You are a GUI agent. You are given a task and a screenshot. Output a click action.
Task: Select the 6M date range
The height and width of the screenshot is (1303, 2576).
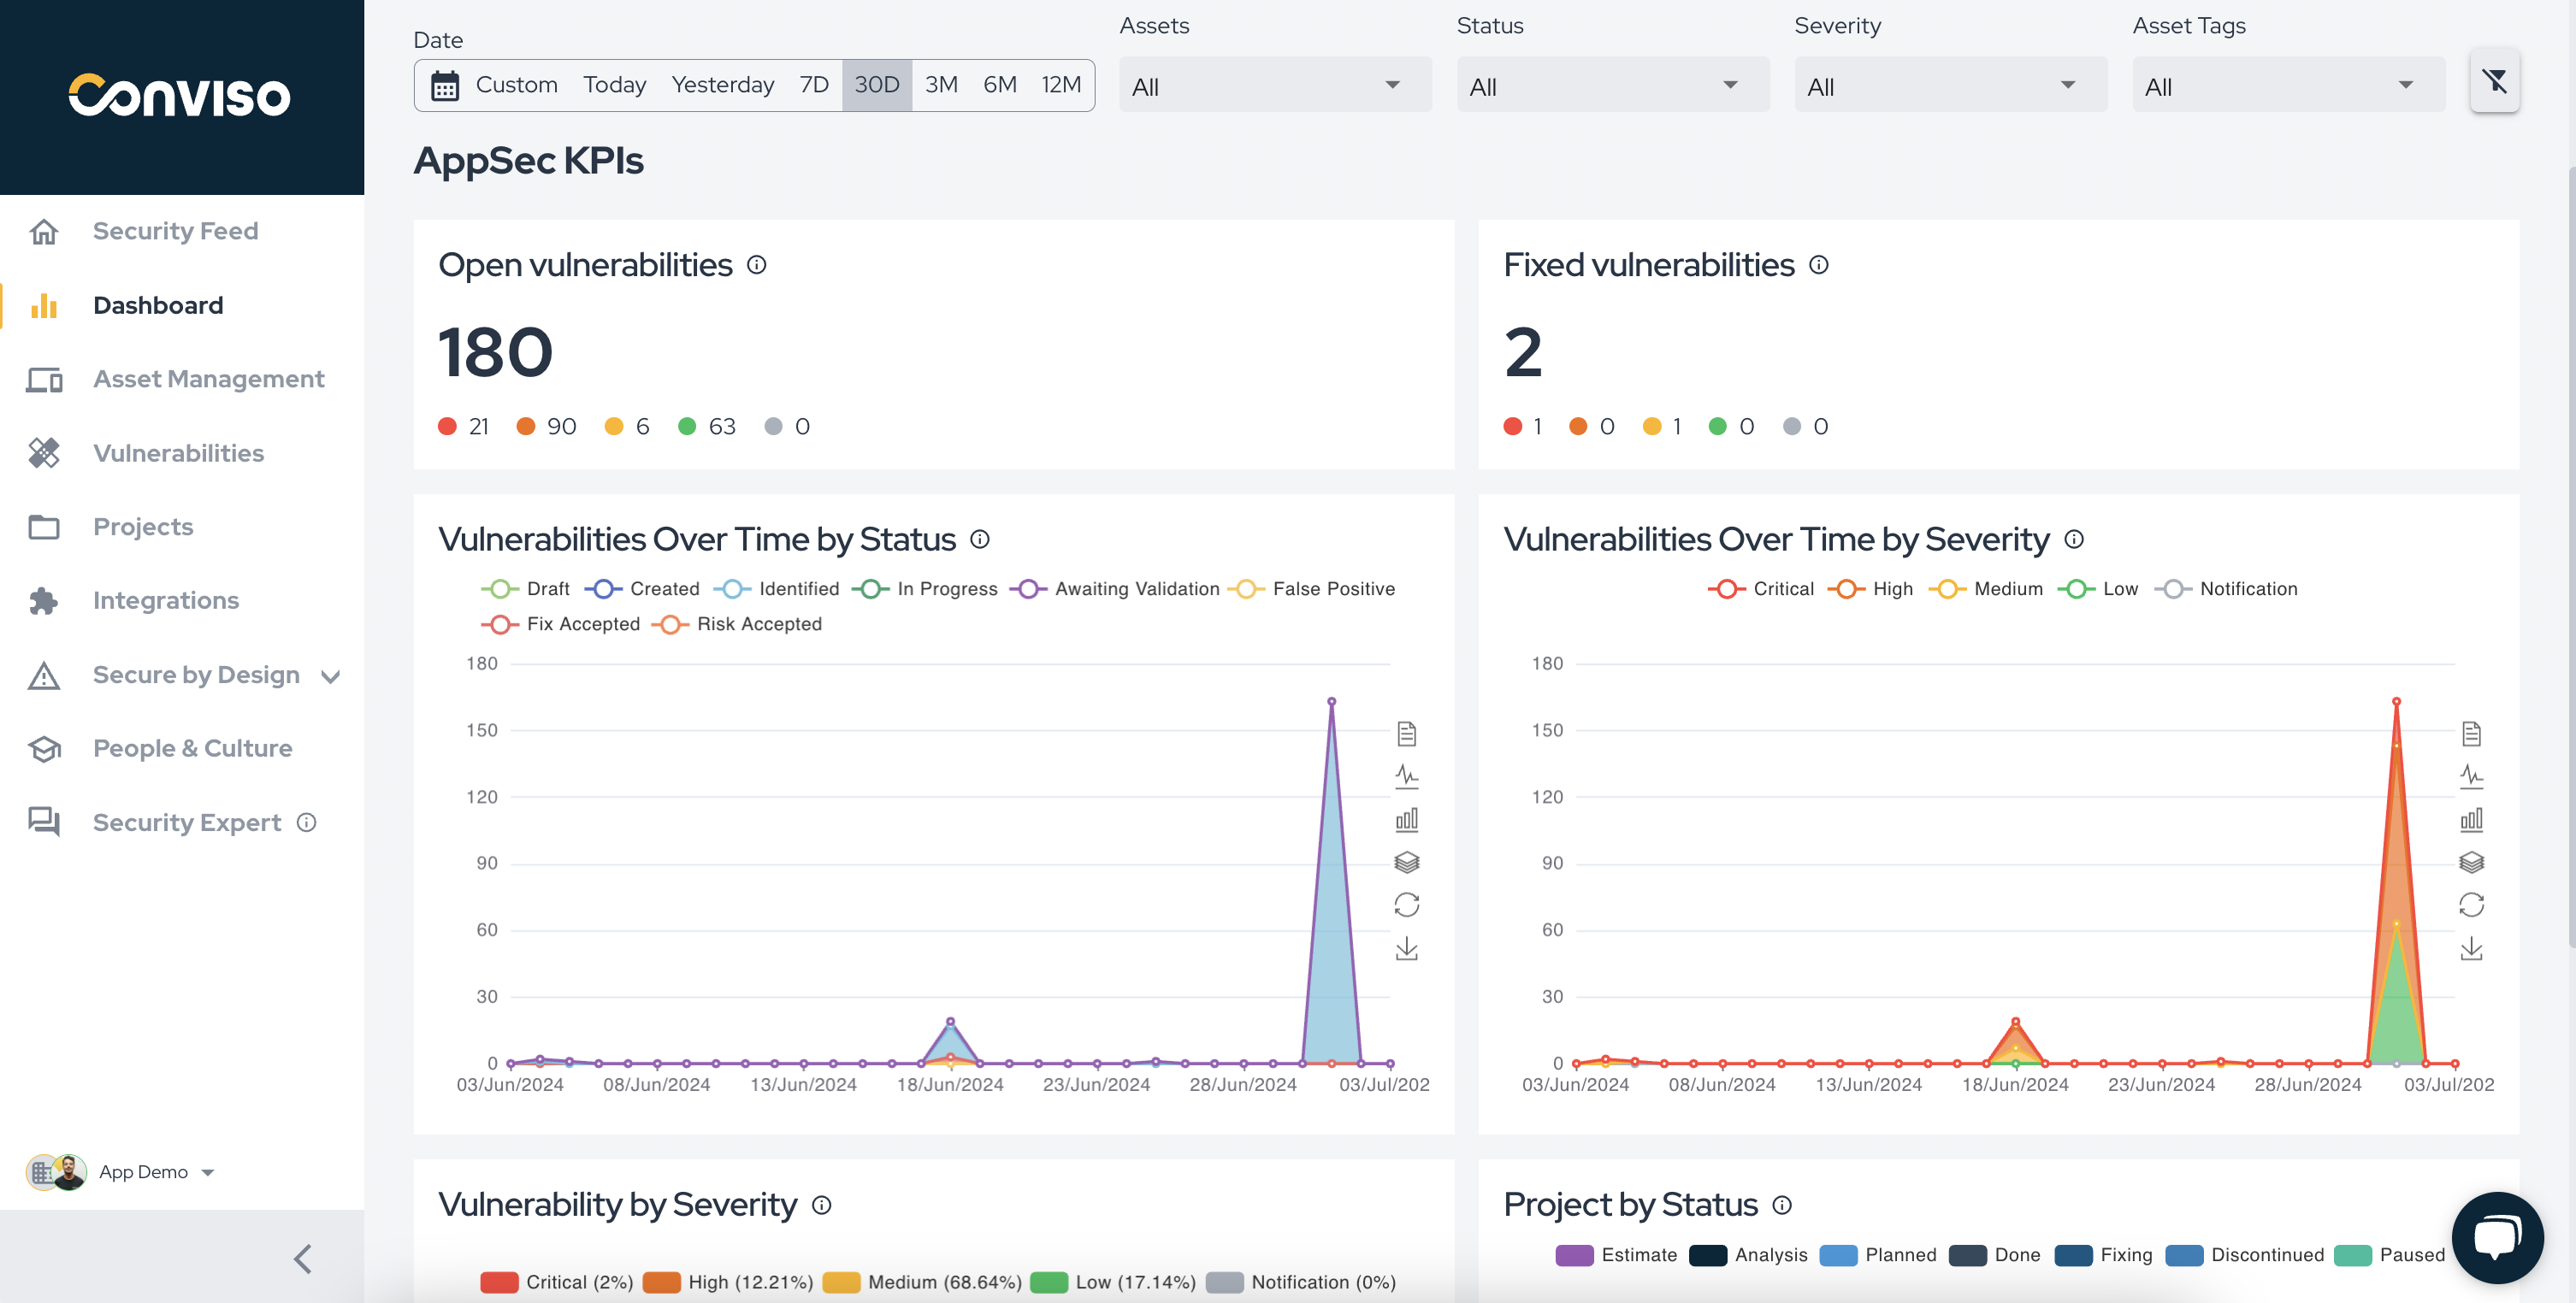[1000, 85]
